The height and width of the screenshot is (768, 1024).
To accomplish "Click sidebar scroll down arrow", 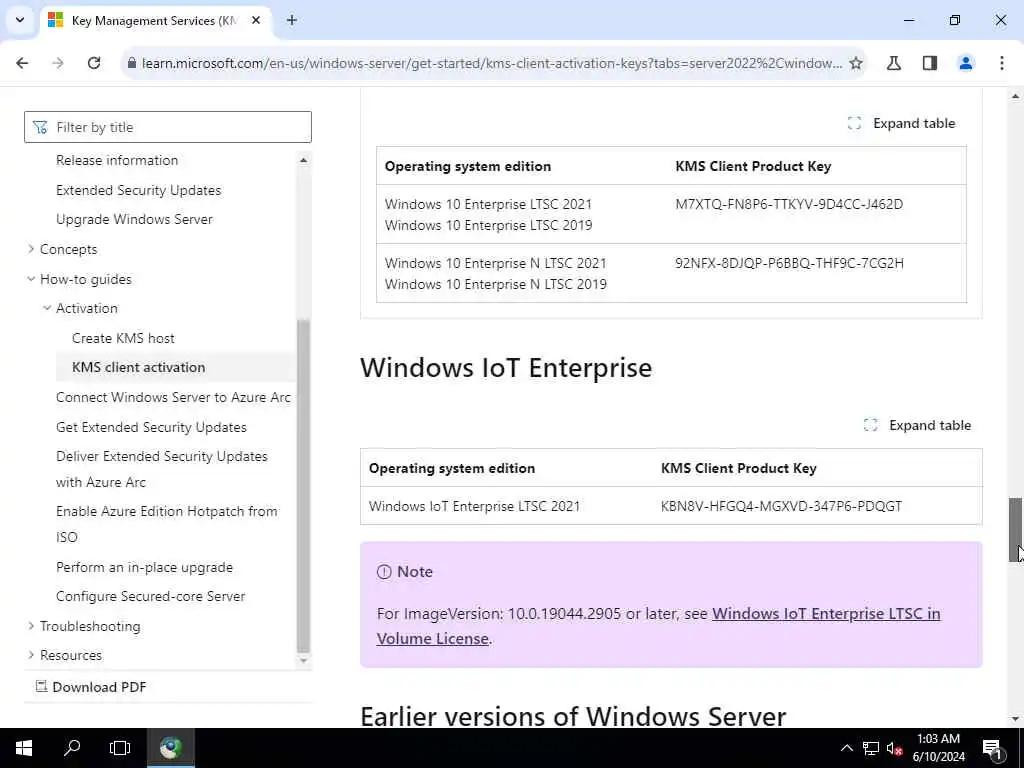I will tap(303, 660).
